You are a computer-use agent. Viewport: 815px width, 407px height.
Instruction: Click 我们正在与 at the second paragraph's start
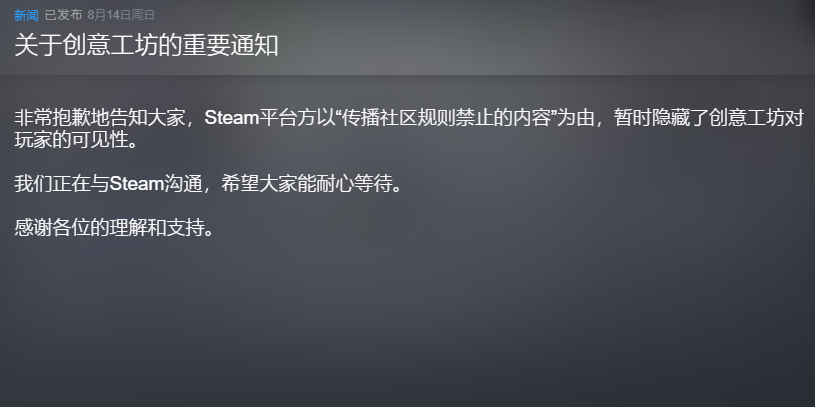click(61, 184)
